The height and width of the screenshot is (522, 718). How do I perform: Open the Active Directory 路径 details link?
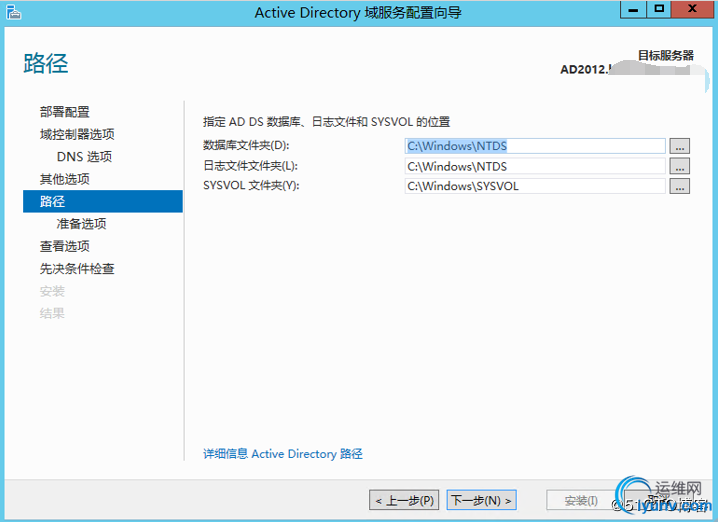[283, 454]
